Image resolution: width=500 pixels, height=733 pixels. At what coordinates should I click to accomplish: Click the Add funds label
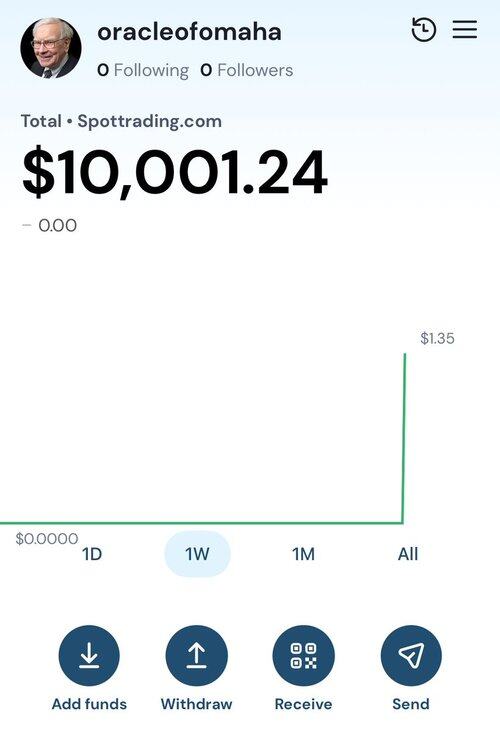click(89, 704)
